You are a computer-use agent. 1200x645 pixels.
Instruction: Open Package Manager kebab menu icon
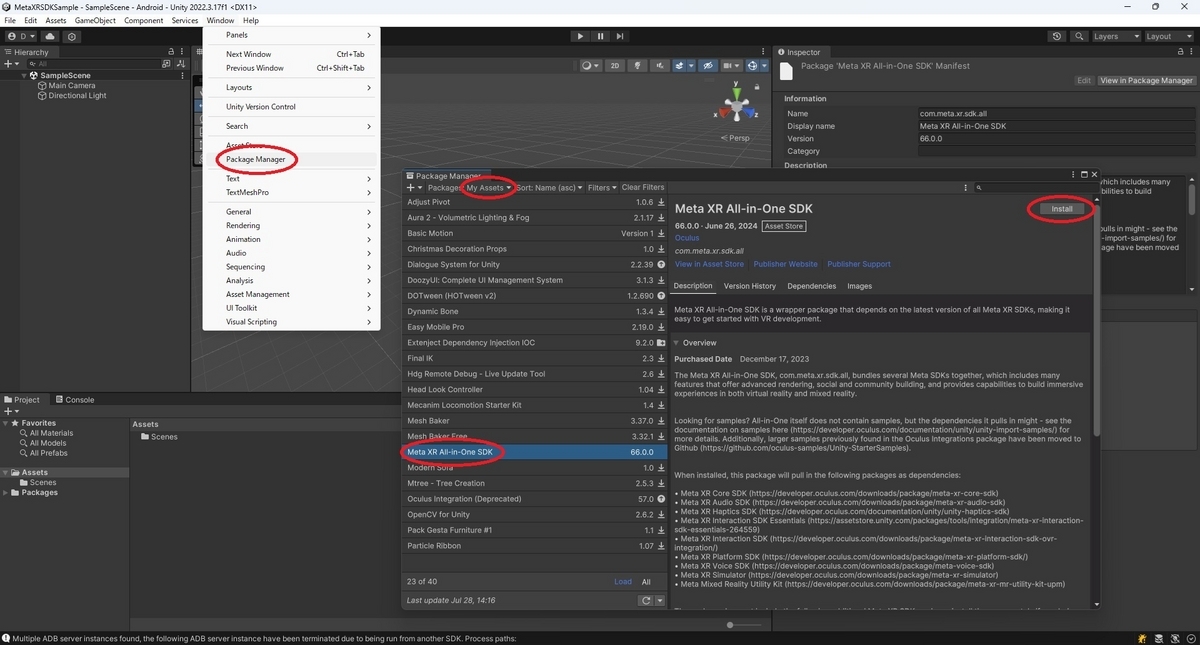click(x=965, y=187)
